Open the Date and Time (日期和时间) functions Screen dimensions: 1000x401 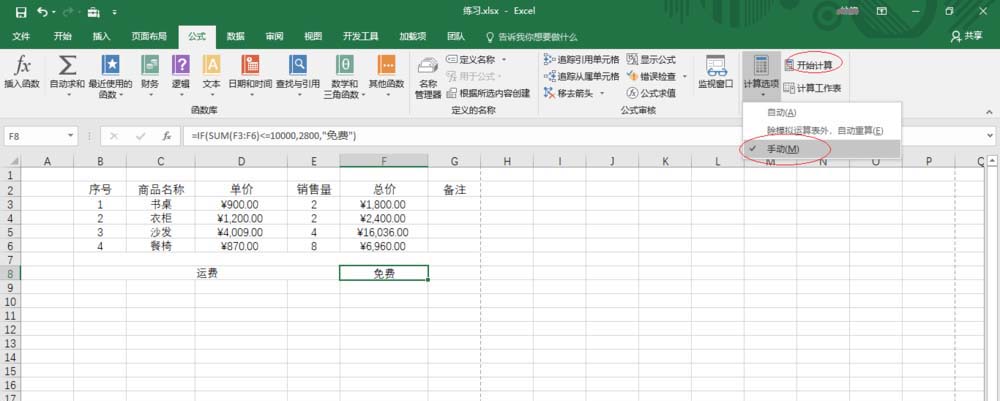click(250, 72)
